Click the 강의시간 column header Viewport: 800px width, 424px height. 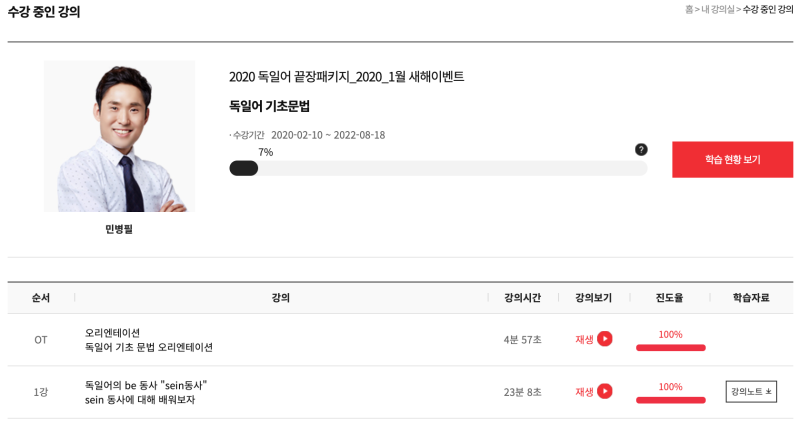[522, 298]
